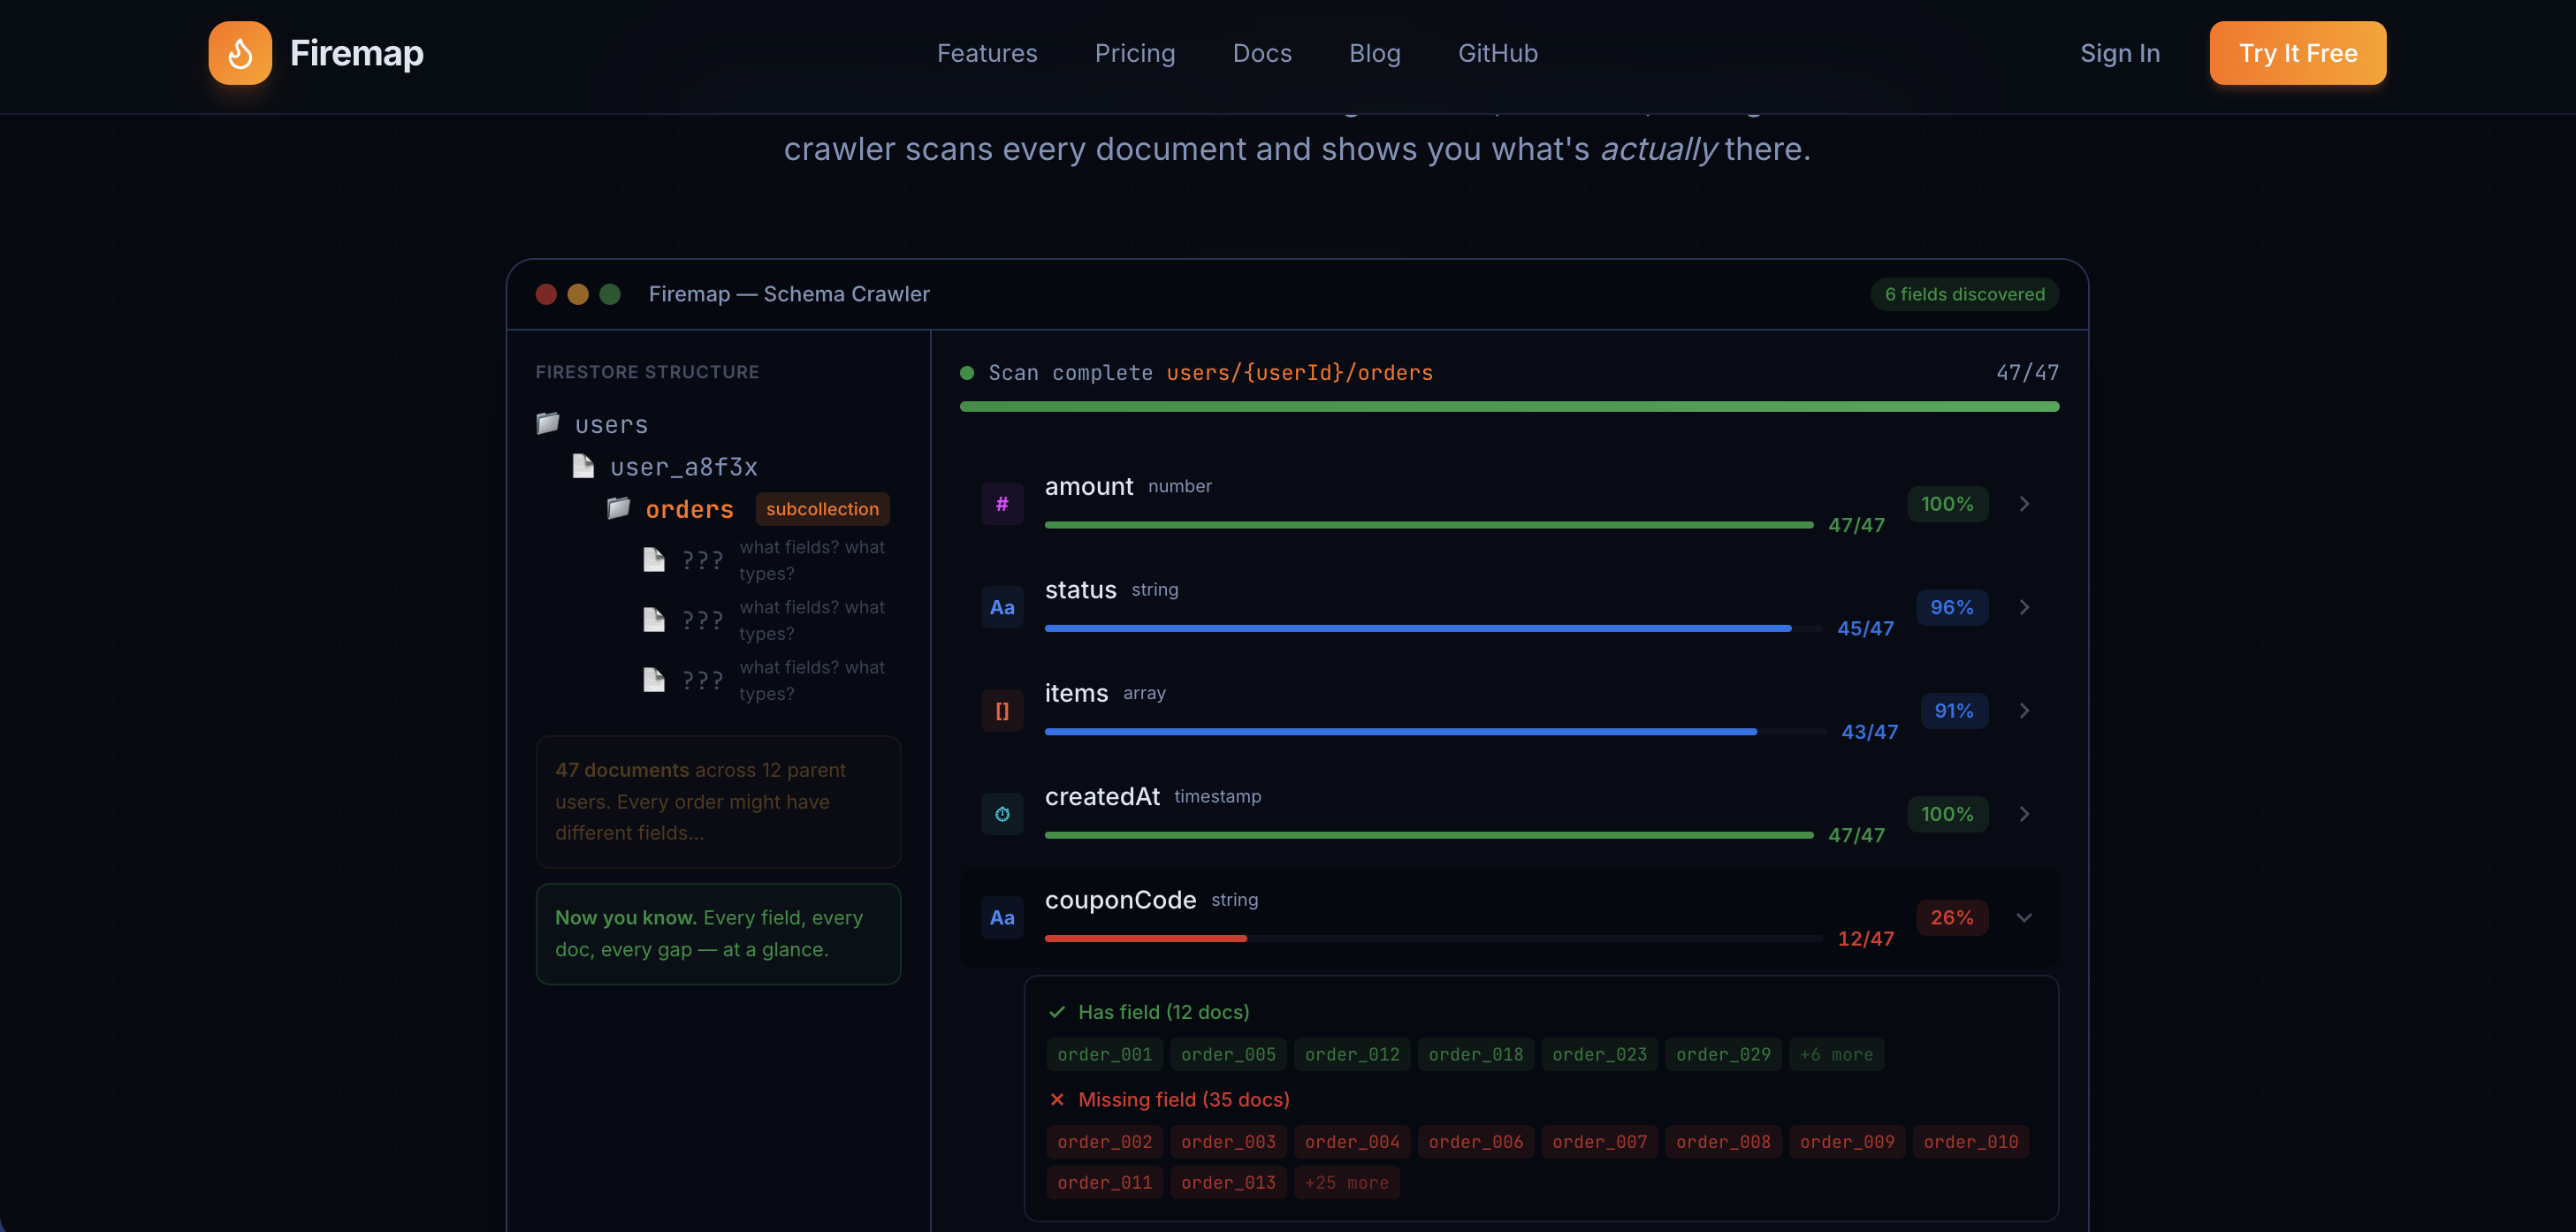This screenshot has height=1232, width=2576.
Task: Click the Sign In link
Action: [2119, 53]
